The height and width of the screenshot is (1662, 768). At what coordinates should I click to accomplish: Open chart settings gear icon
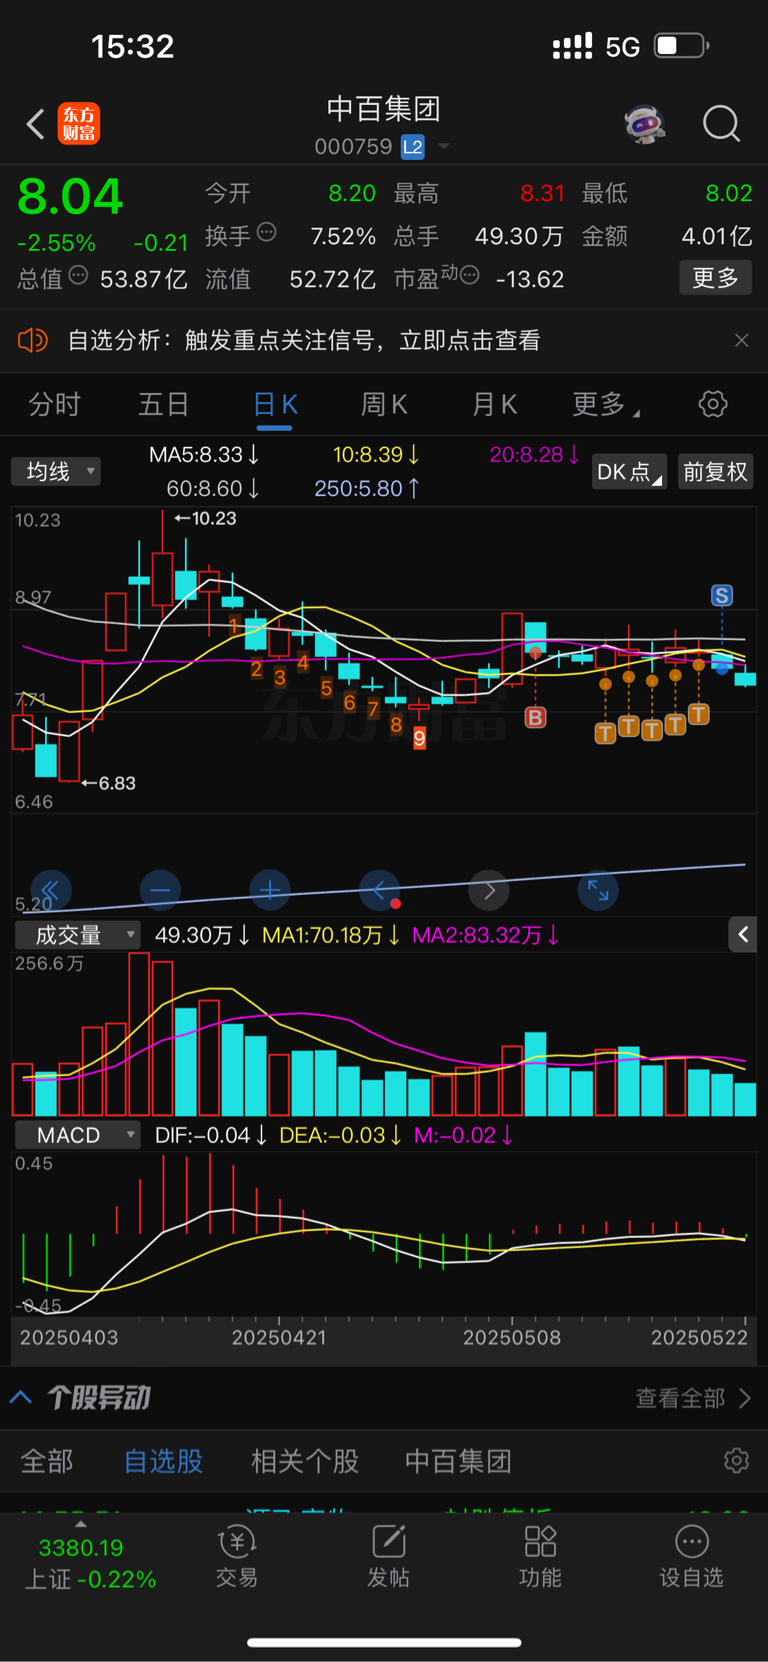pyautogui.click(x=712, y=404)
